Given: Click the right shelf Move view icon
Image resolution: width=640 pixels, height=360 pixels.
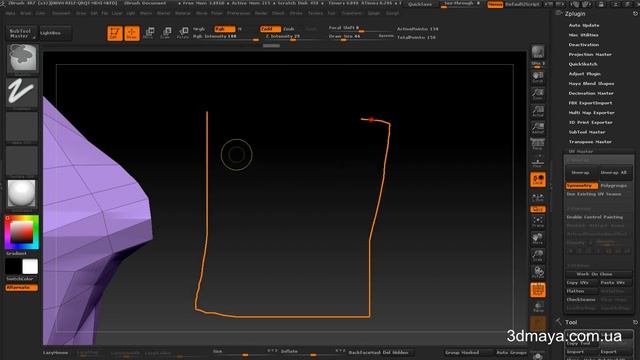Looking at the screenshot, I should click(x=538, y=238).
